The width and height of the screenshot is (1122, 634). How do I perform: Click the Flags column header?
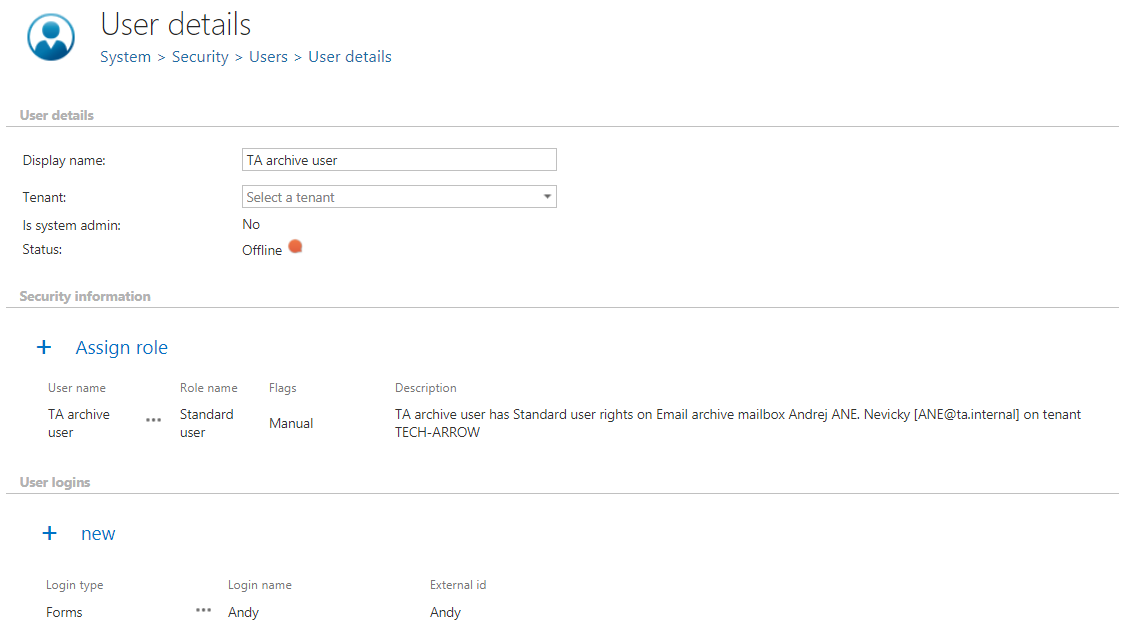pos(282,388)
